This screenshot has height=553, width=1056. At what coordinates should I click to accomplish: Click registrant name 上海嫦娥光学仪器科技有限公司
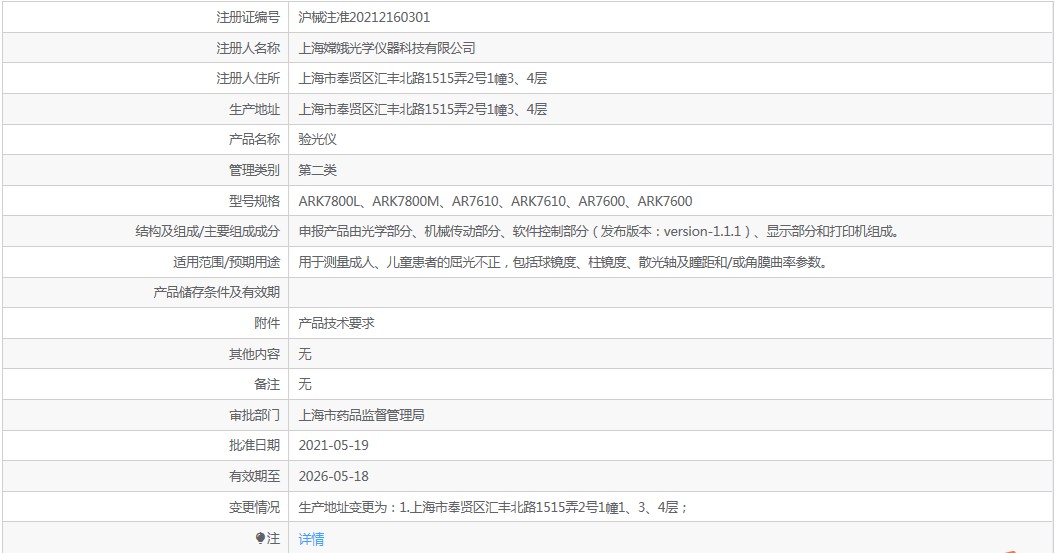click(x=387, y=48)
